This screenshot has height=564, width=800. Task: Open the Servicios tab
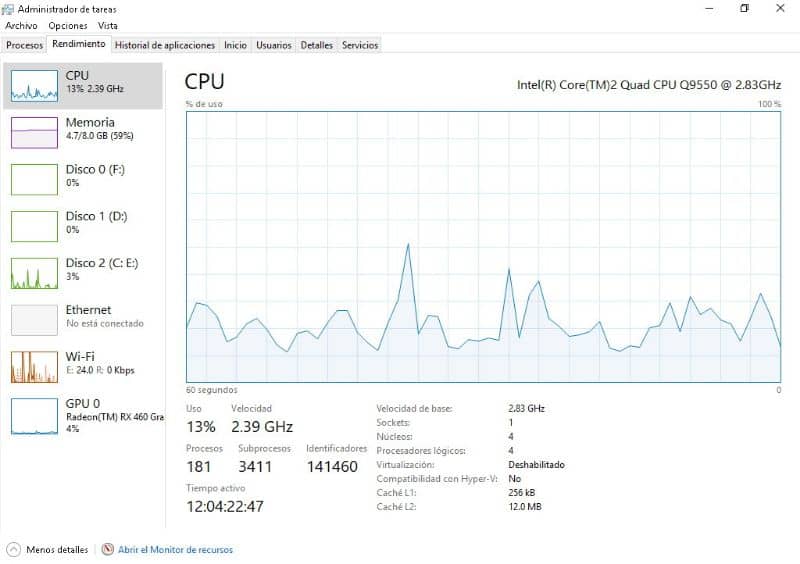click(360, 45)
